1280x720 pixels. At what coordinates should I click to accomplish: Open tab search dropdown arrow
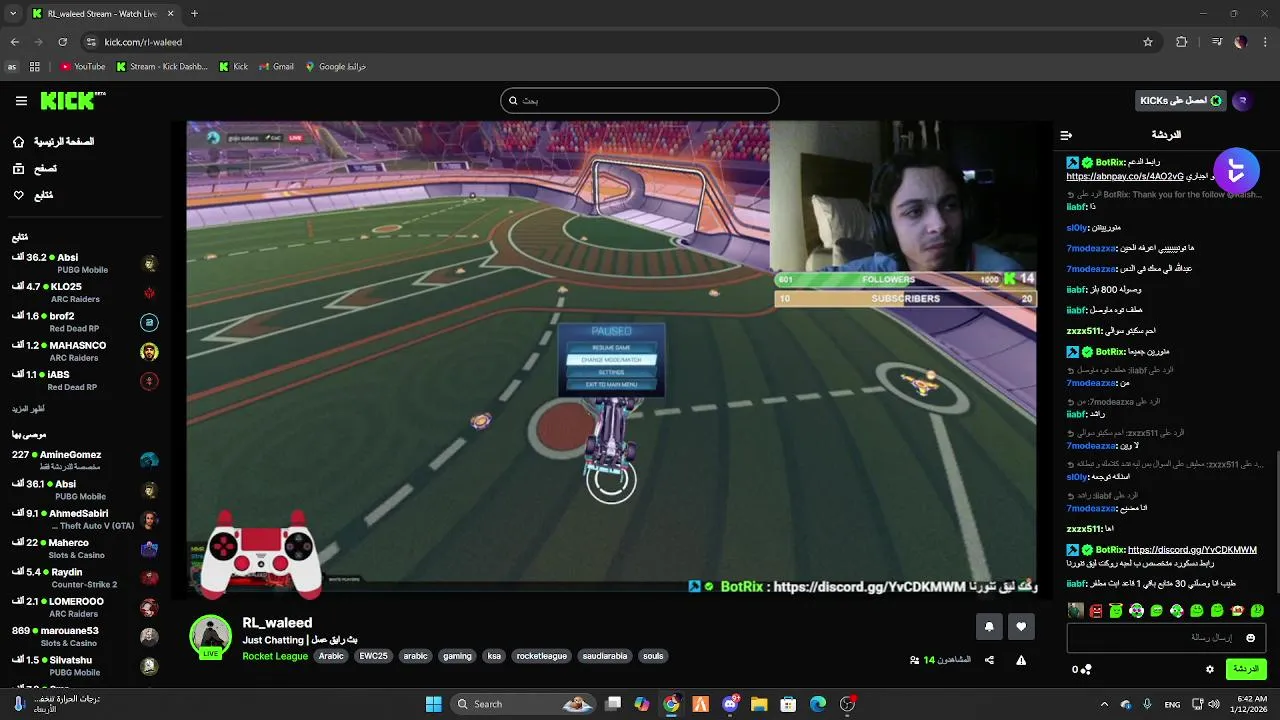(13, 14)
